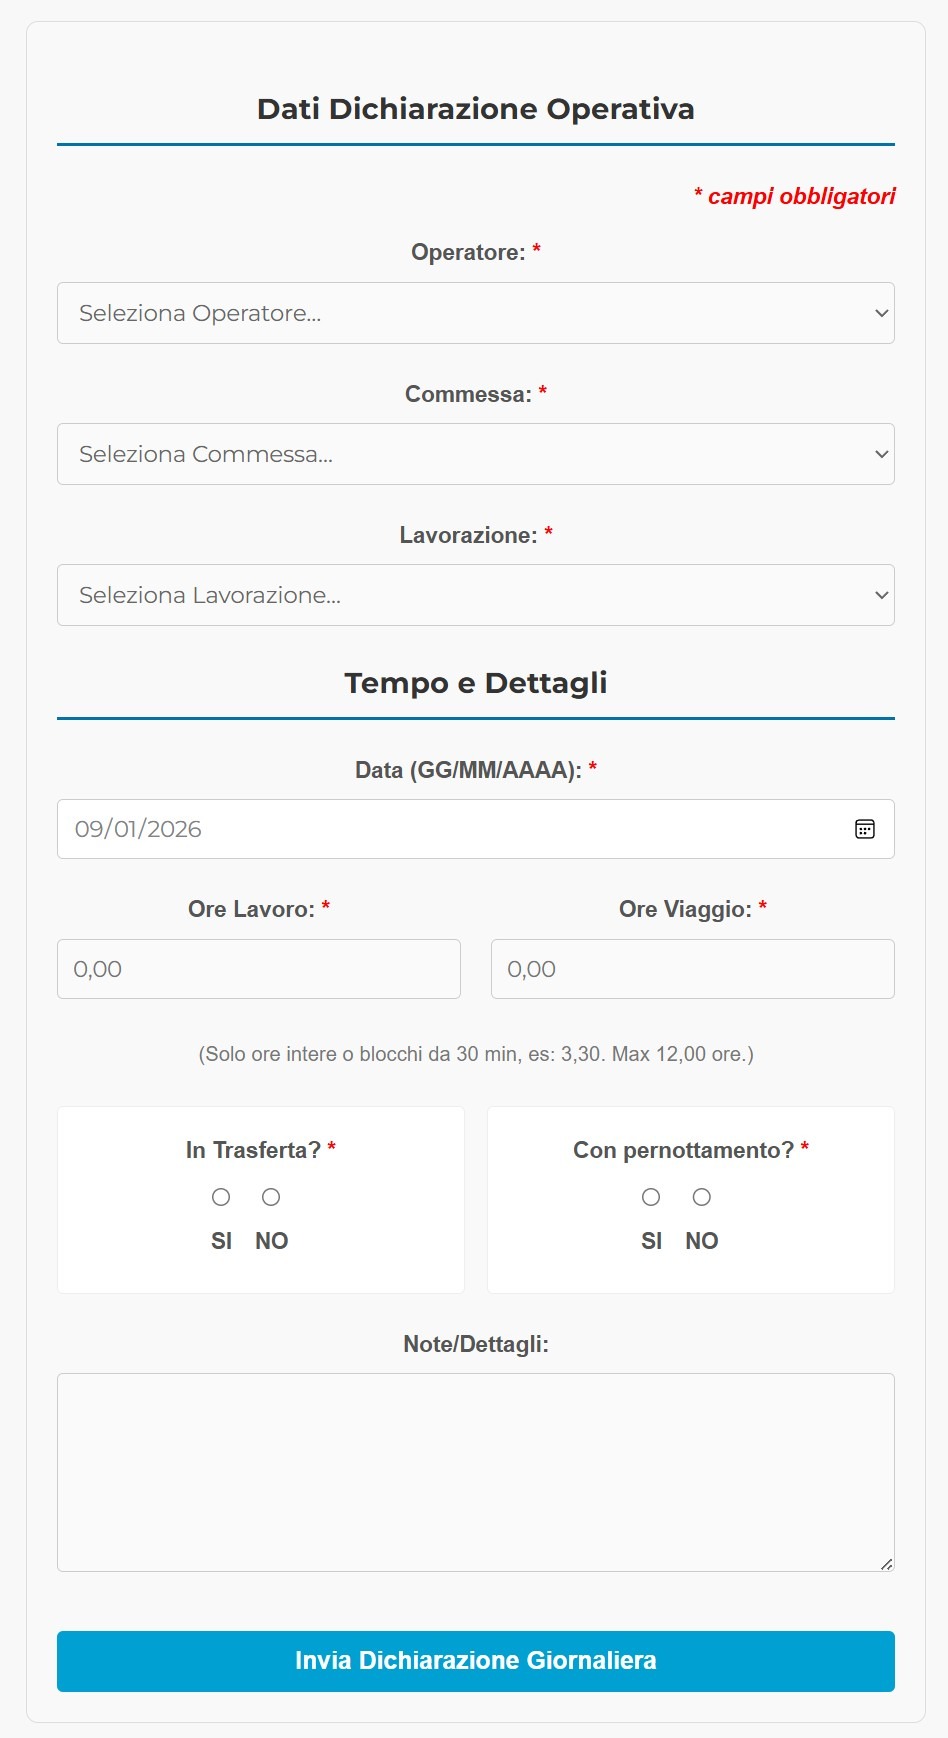The image size is (948, 1738).
Task: Click the Note/Dettagli label
Action: pos(476,1344)
